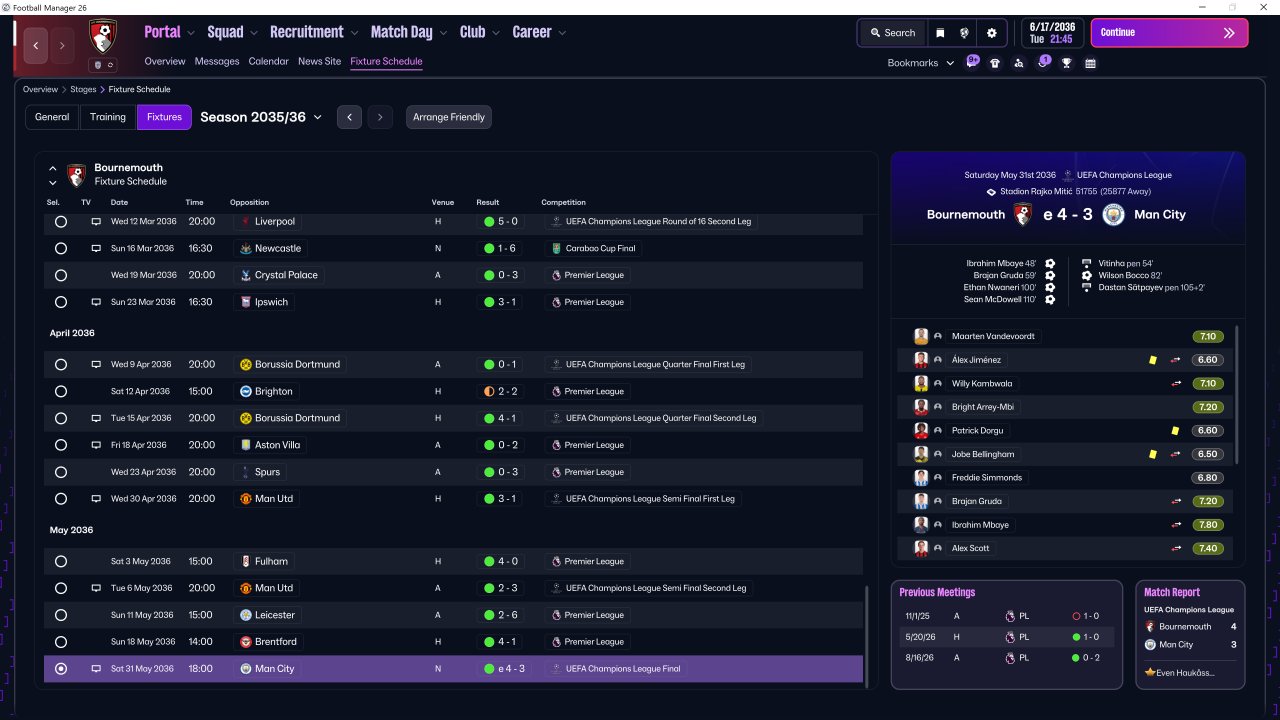Click the Arrange Friendly button
Viewport: 1280px width, 720px height.
coord(448,117)
